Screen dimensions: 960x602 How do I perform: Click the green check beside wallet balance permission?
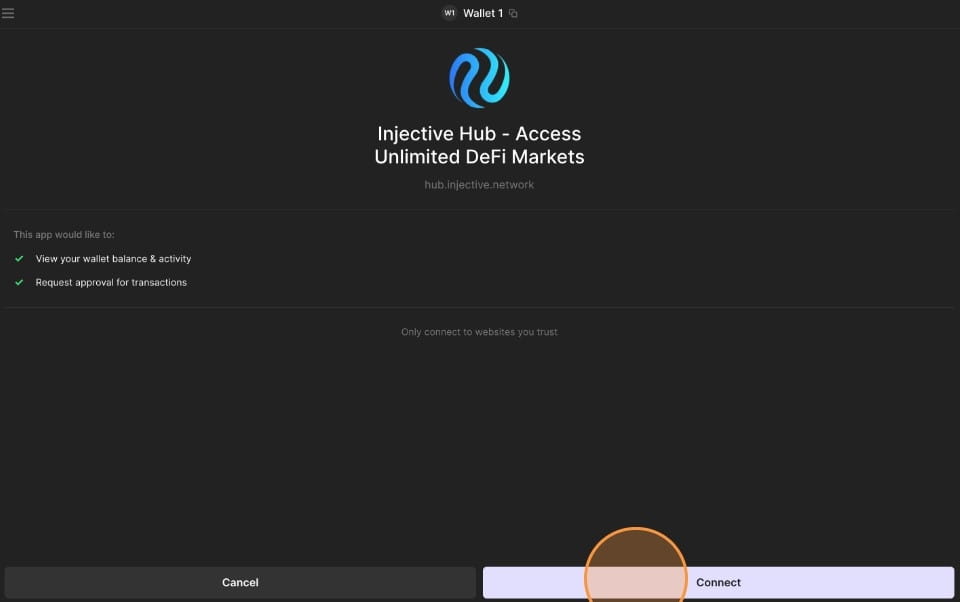[x=19, y=258]
